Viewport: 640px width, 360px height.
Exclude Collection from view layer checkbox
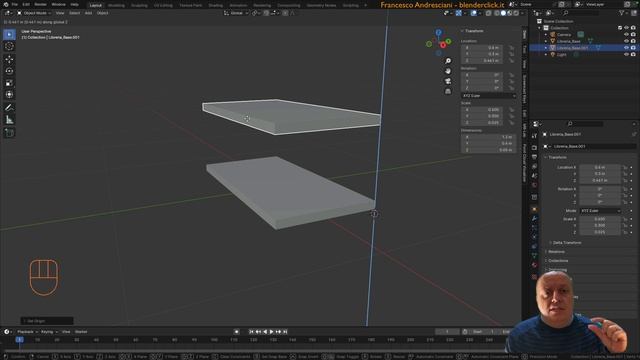620,28
